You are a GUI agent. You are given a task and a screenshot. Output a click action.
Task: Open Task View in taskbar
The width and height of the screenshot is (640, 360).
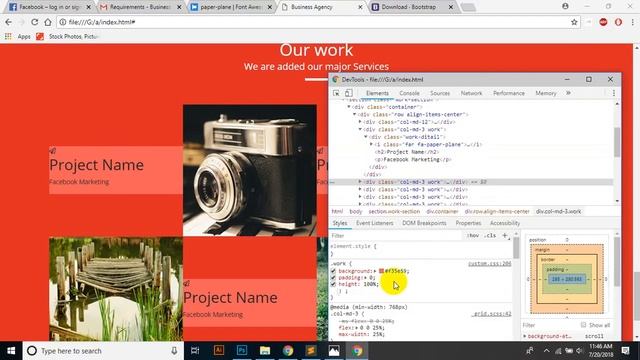(195, 351)
